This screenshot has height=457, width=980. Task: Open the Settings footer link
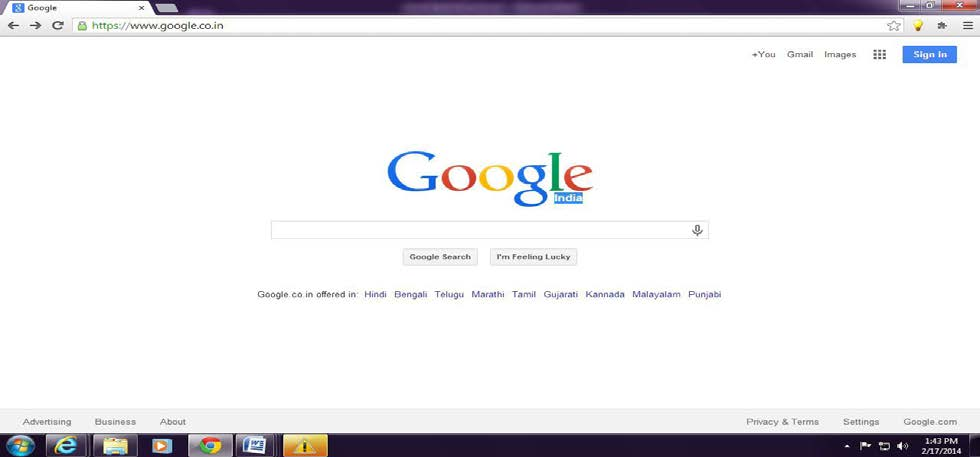(x=861, y=422)
